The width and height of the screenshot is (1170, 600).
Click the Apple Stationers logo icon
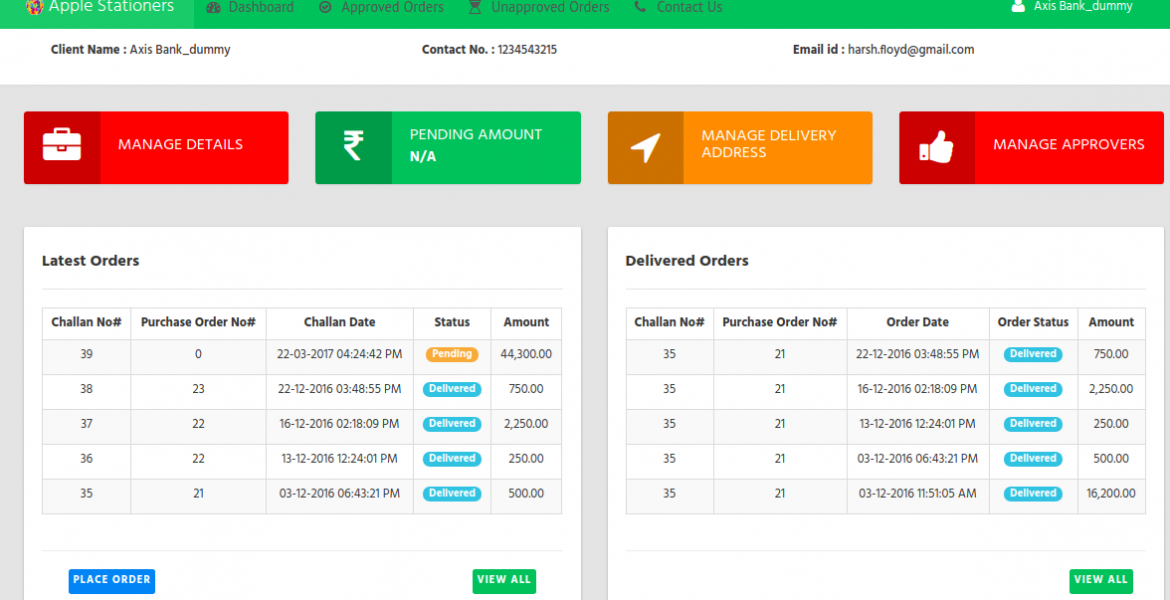pos(33,6)
